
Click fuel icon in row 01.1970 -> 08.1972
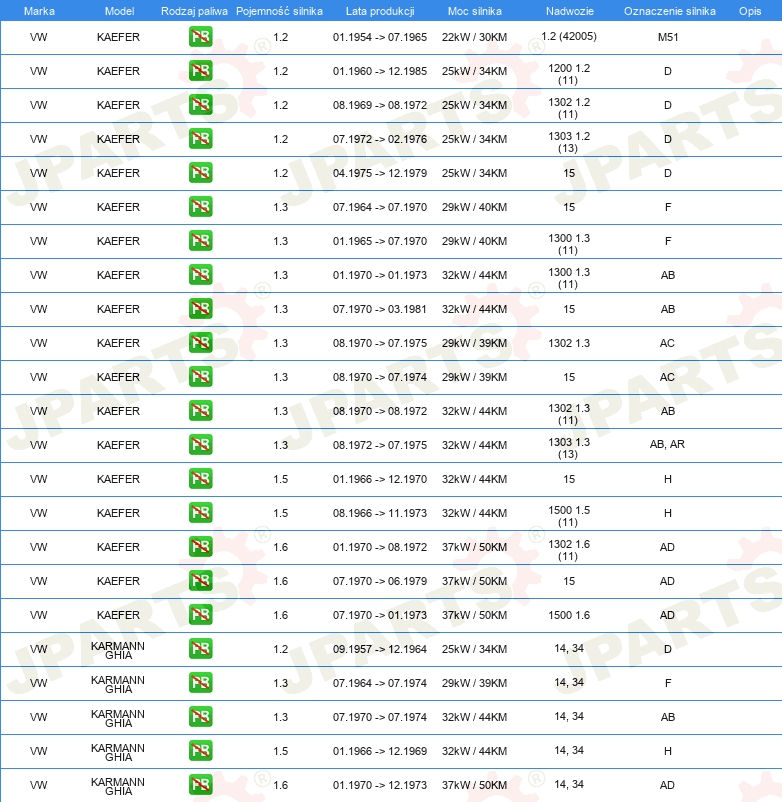coord(200,547)
